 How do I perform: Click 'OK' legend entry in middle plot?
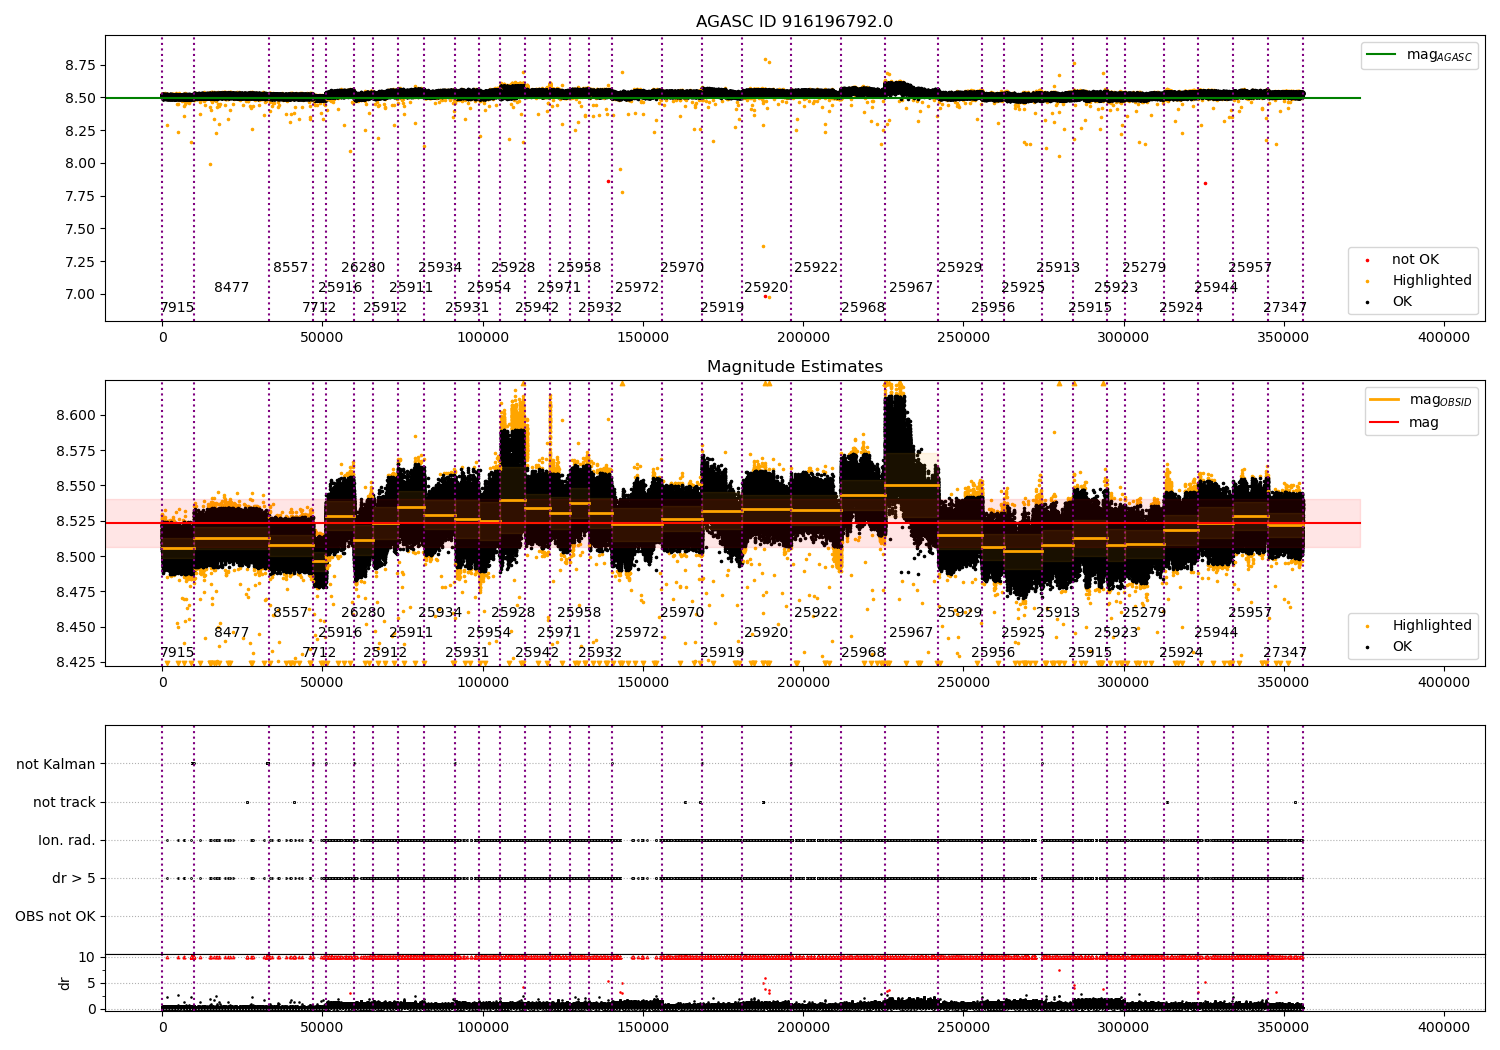[1392, 646]
